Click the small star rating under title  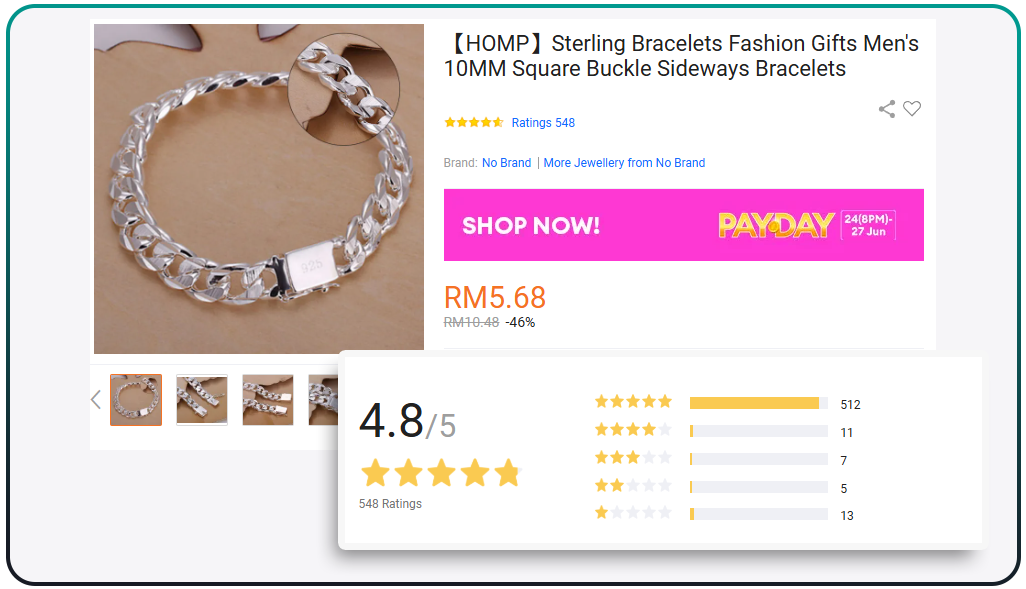(474, 122)
